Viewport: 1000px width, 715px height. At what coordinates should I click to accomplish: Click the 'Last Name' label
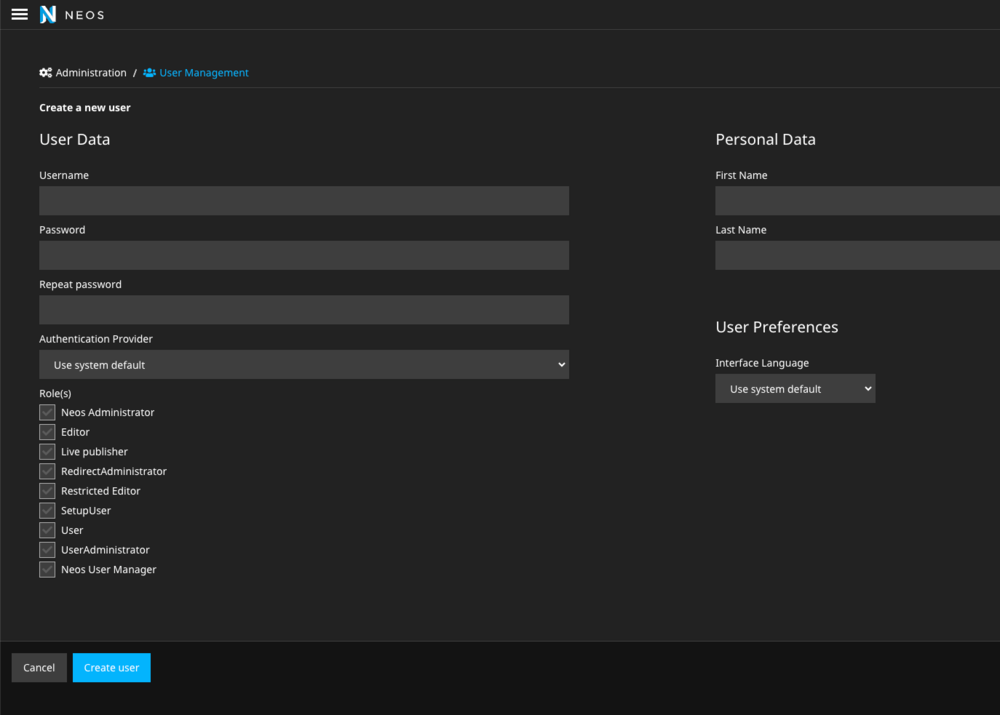[x=741, y=230]
